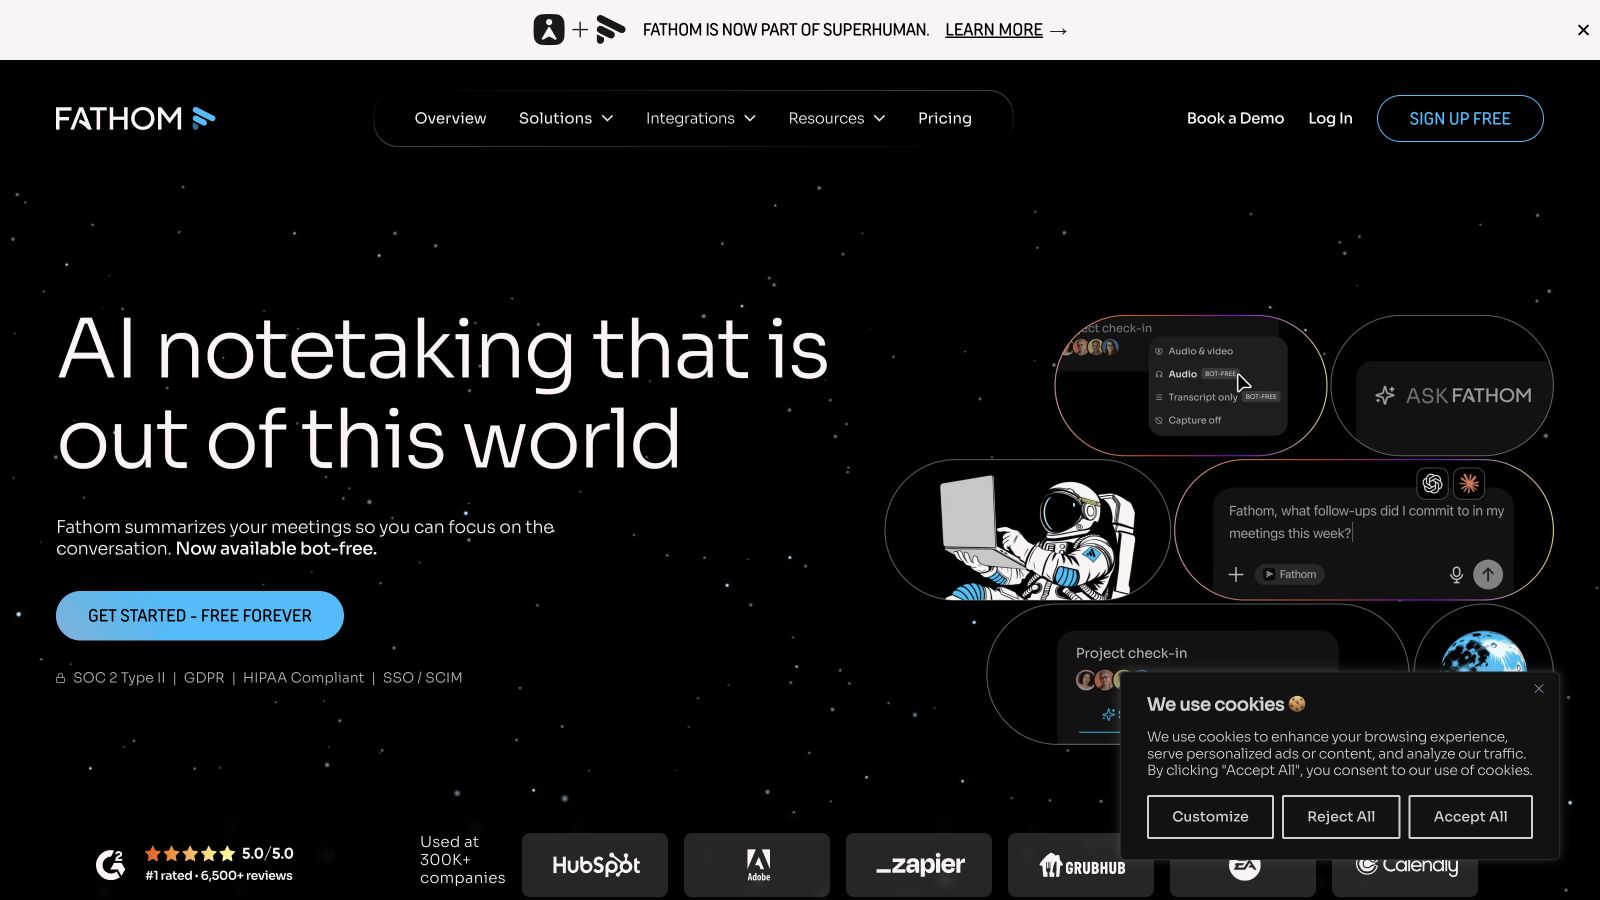Image resolution: width=1600 pixels, height=900 pixels.
Task: Click the "SOC 2 Type II" compliance text
Action: (x=119, y=678)
